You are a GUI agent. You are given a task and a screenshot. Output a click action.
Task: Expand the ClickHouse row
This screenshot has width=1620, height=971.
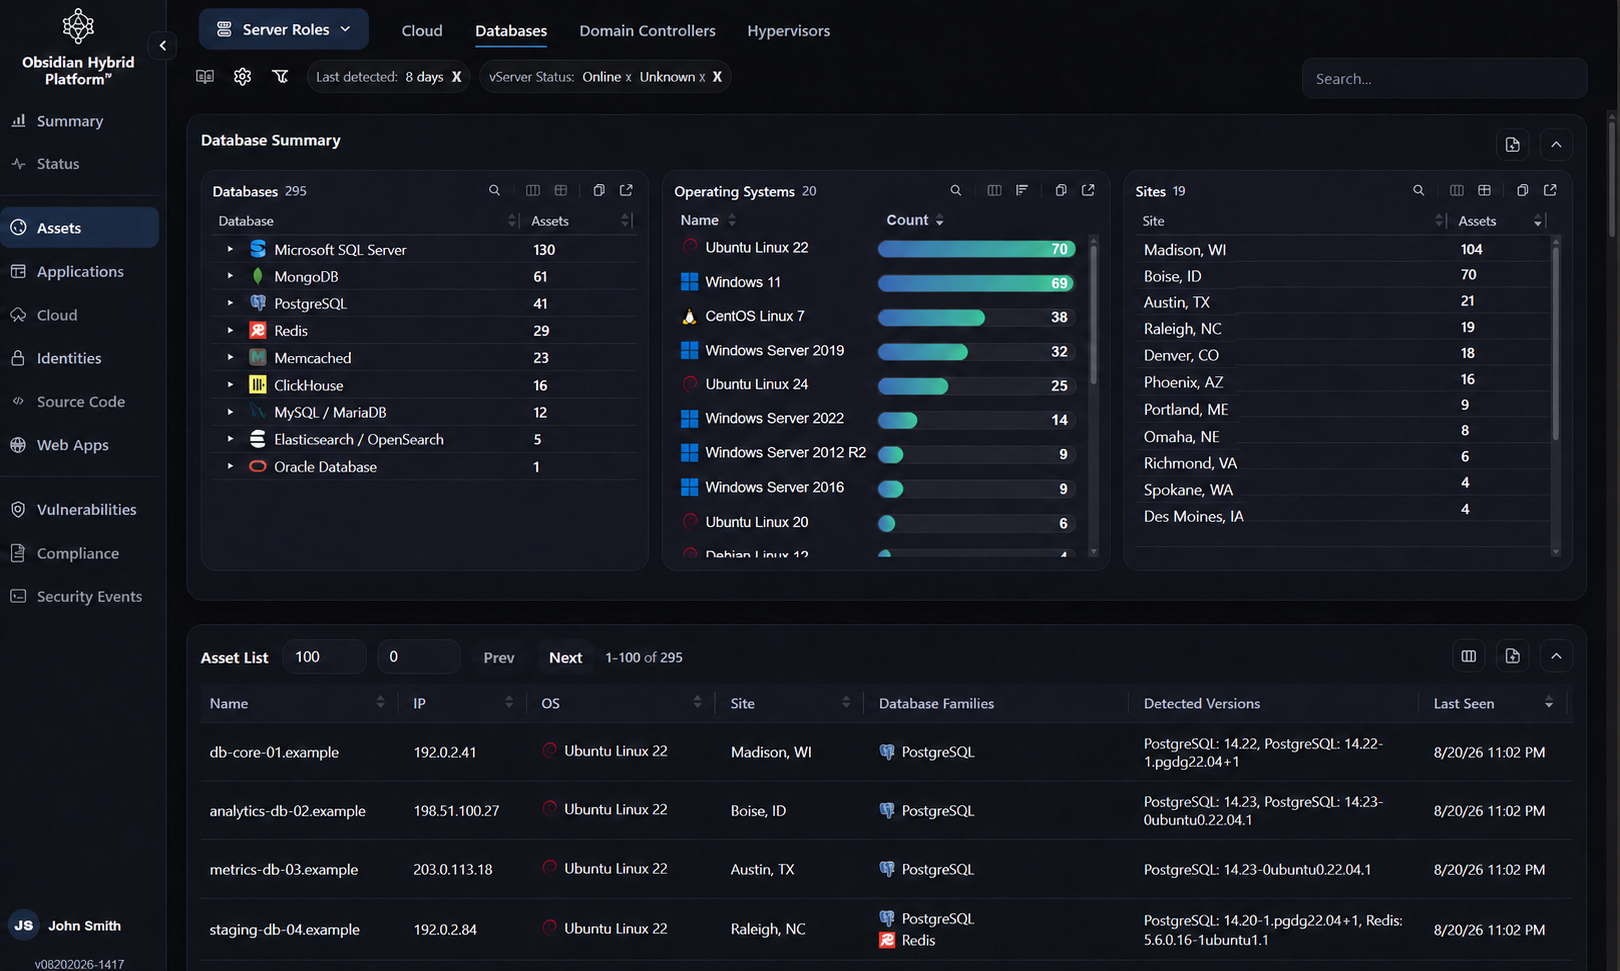230,385
